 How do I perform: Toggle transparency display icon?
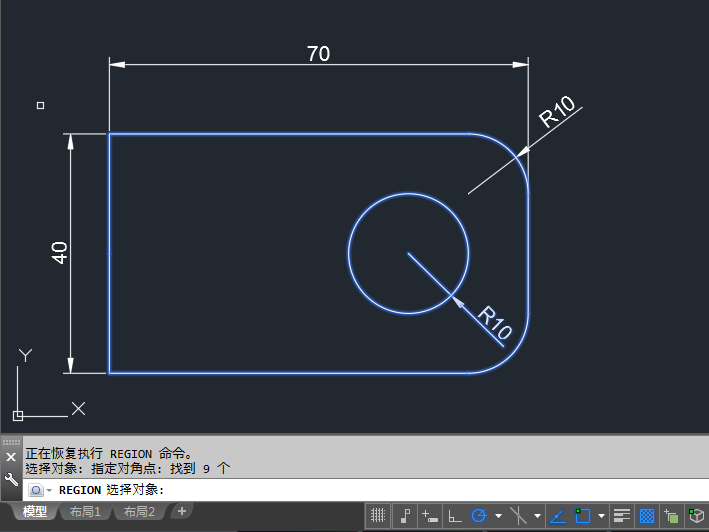coord(647,515)
